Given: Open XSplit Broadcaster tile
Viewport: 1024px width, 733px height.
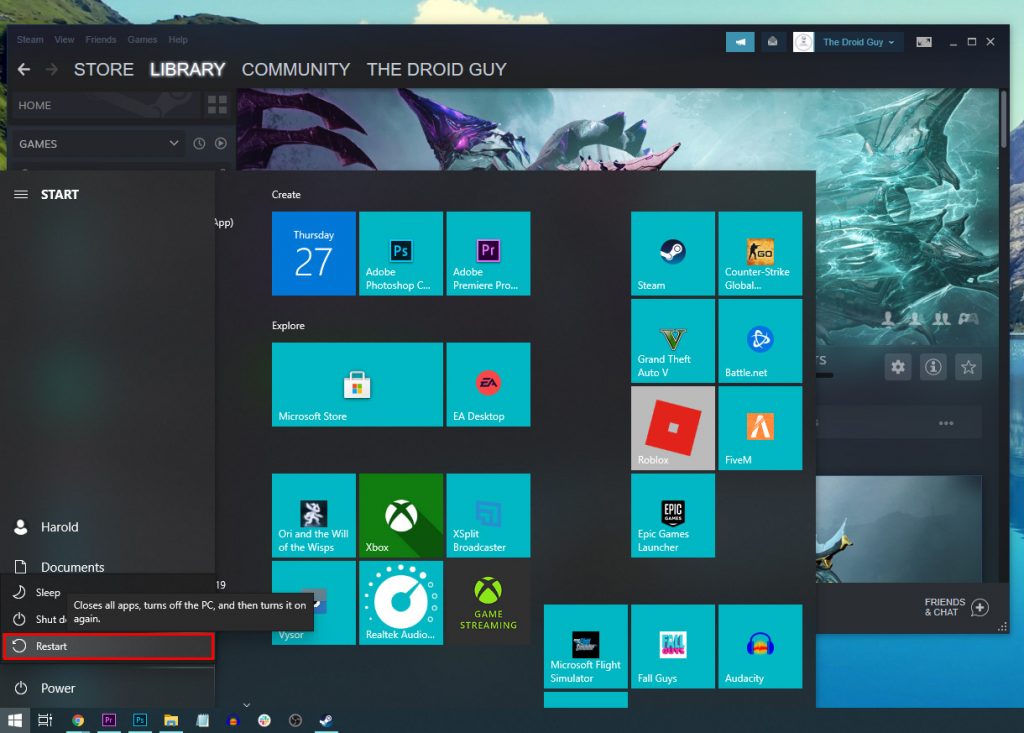Looking at the screenshot, I should point(488,515).
